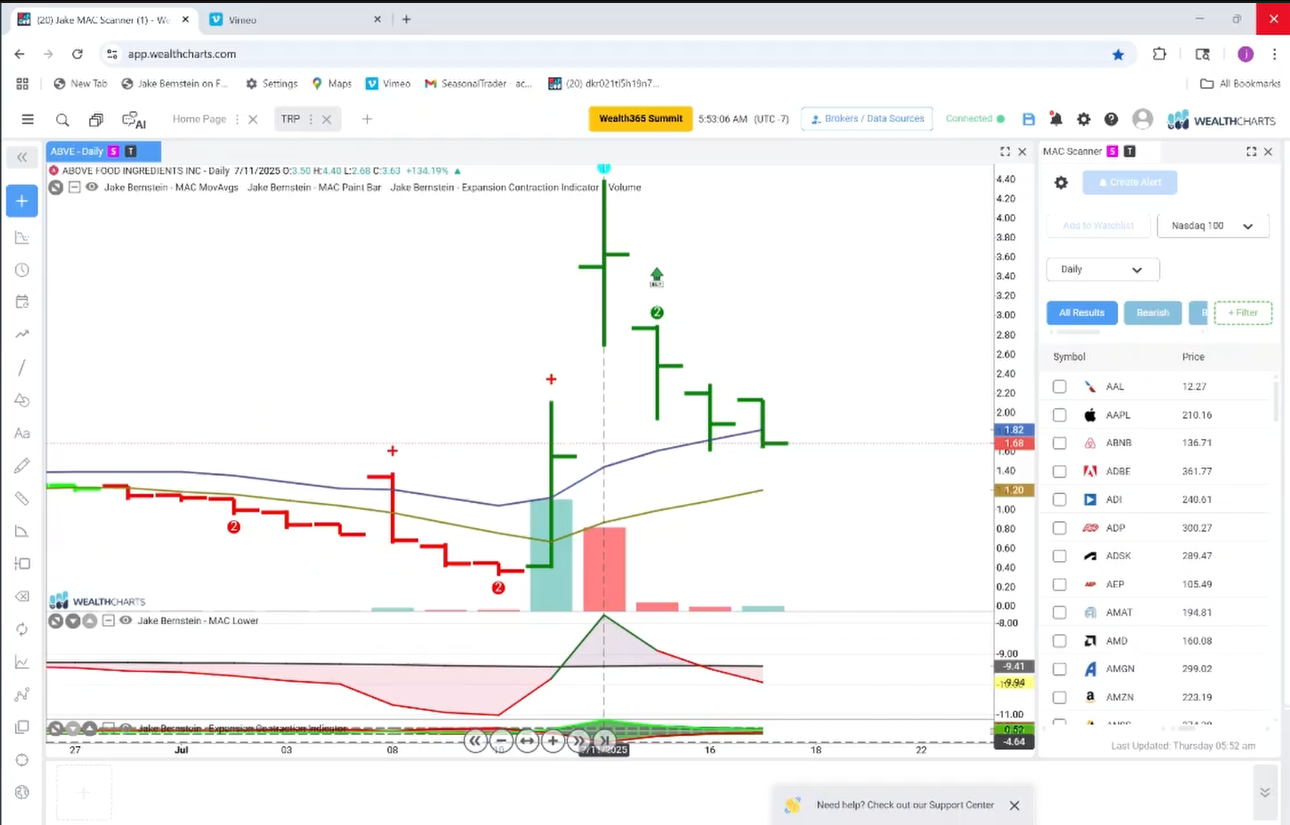The image size is (1290, 825).
Task: Tick the AAL checkbox
Action: [1060, 387]
